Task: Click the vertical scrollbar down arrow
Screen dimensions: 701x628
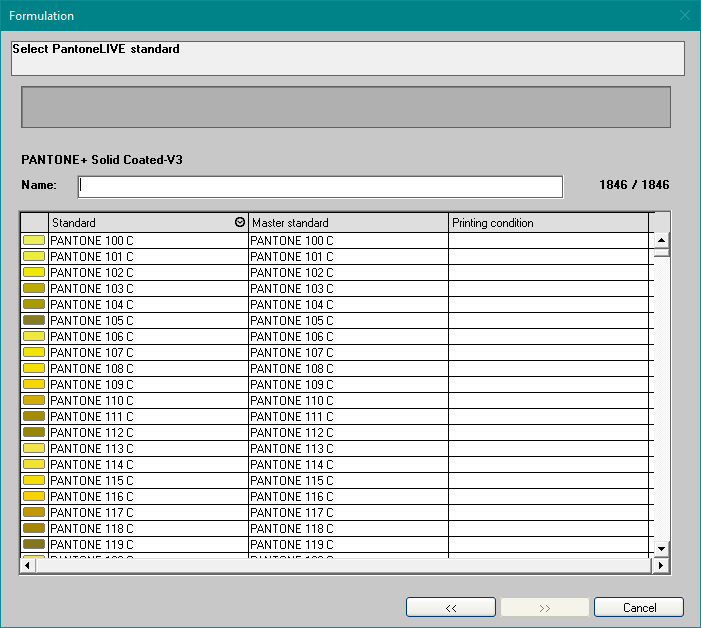Action: [x=661, y=548]
